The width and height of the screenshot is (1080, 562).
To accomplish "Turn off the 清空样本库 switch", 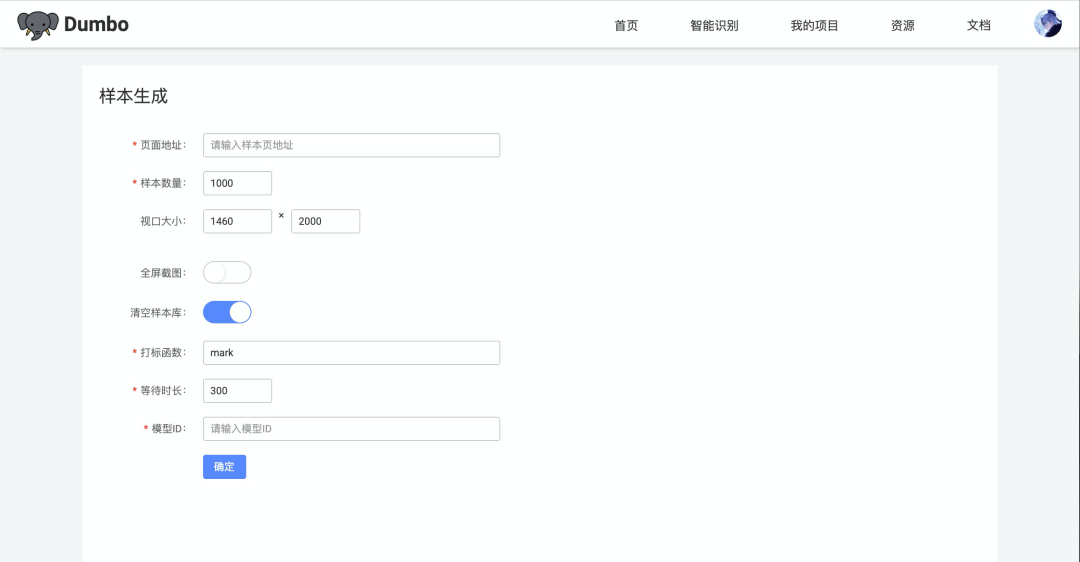I will (227, 312).
